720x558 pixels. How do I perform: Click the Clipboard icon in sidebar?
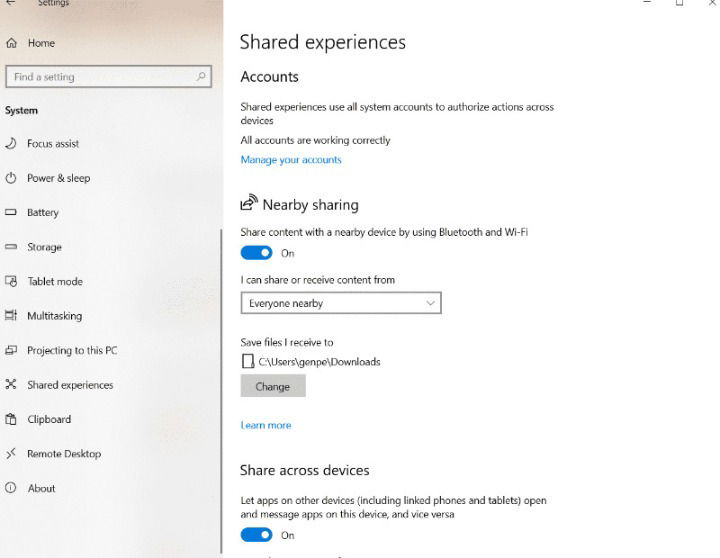[x=11, y=419]
